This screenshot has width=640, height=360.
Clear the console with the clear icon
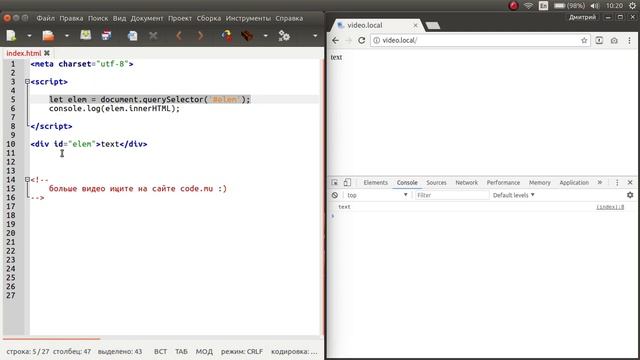click(x=335, y=195)
